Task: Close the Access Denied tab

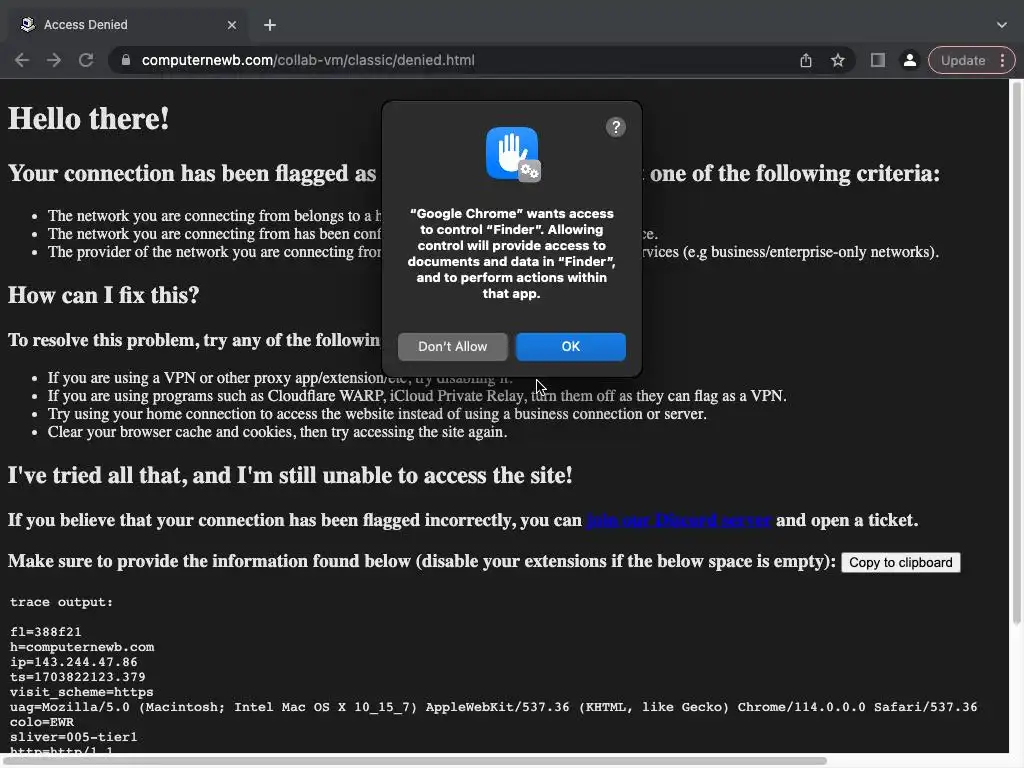Action: click(x=232, y=25)
